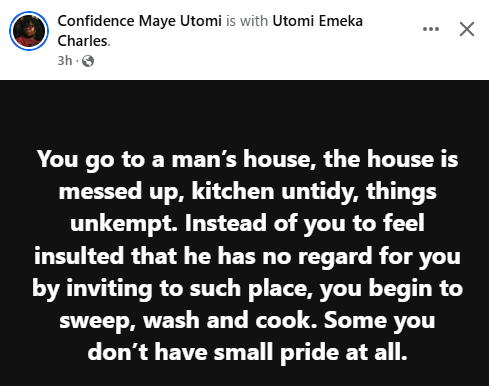Open Confidence Maye Utomi's profile picture

pyautogui.click(x=29, y=31)
